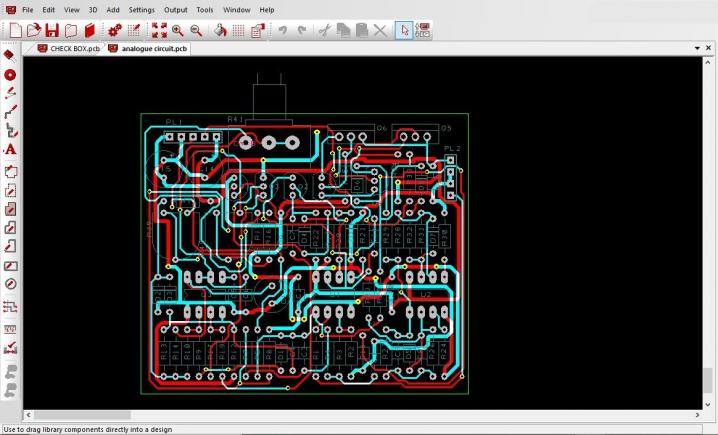Click the Zoom In magnifier icon
718x435 pixels.
point(178,30)
